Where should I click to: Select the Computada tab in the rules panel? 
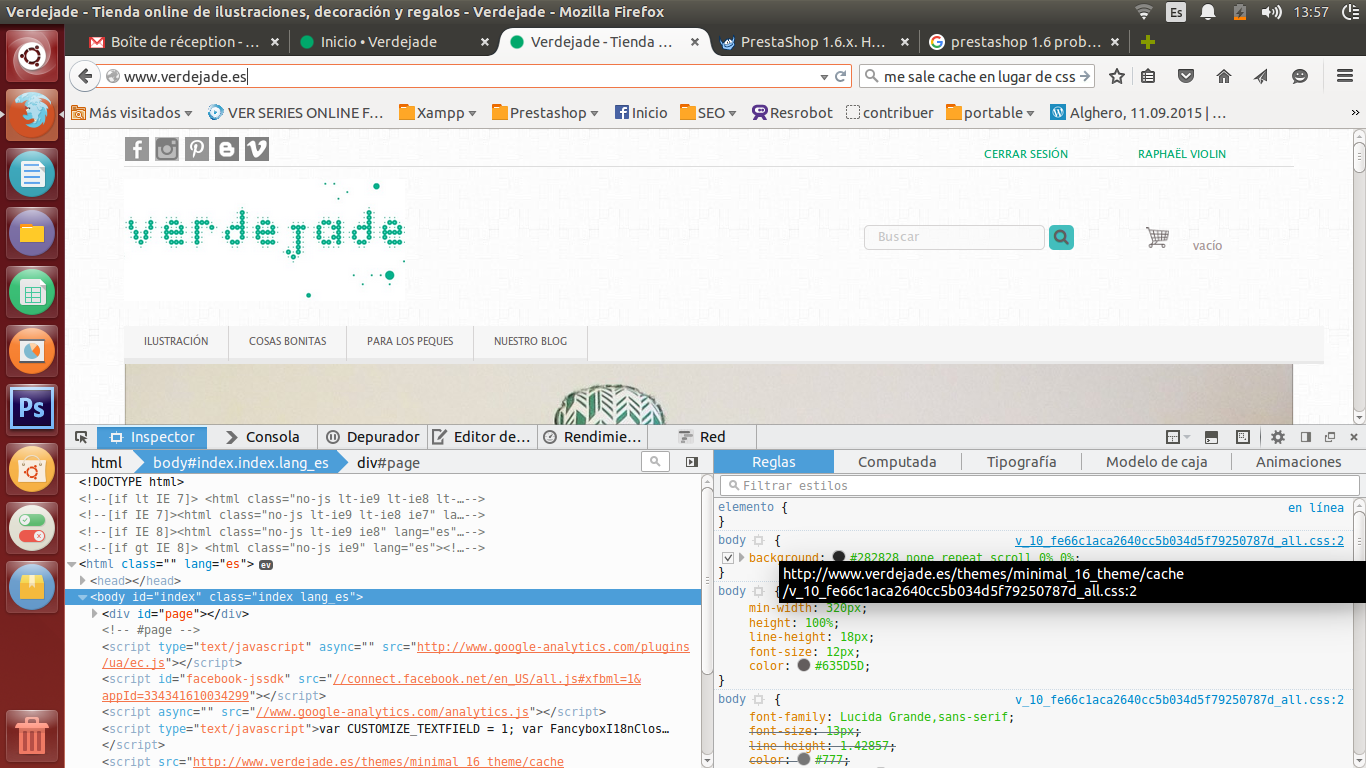[897, 462]
